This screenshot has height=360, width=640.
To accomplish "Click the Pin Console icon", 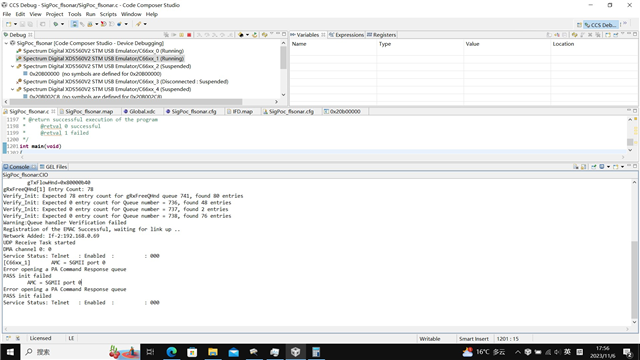I will coord(593,167).
